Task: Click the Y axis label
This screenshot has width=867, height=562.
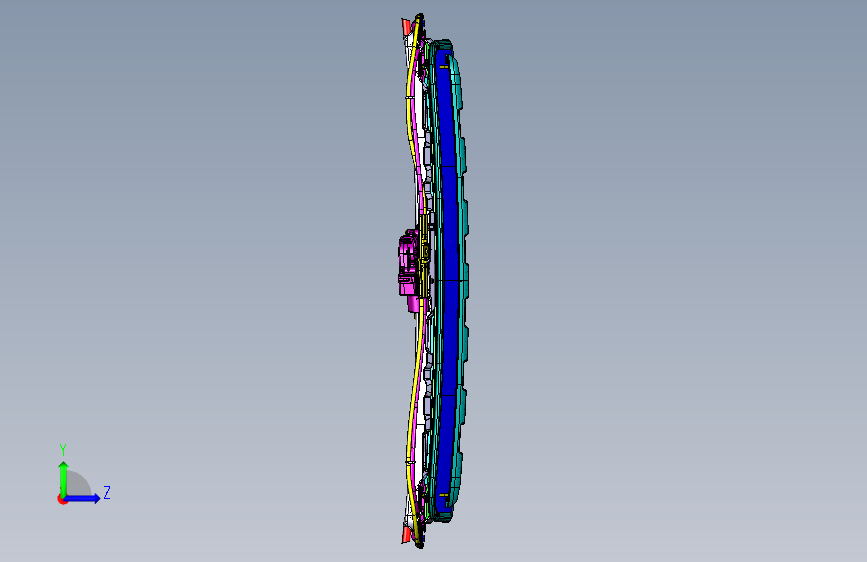Action: click(63, 450)
